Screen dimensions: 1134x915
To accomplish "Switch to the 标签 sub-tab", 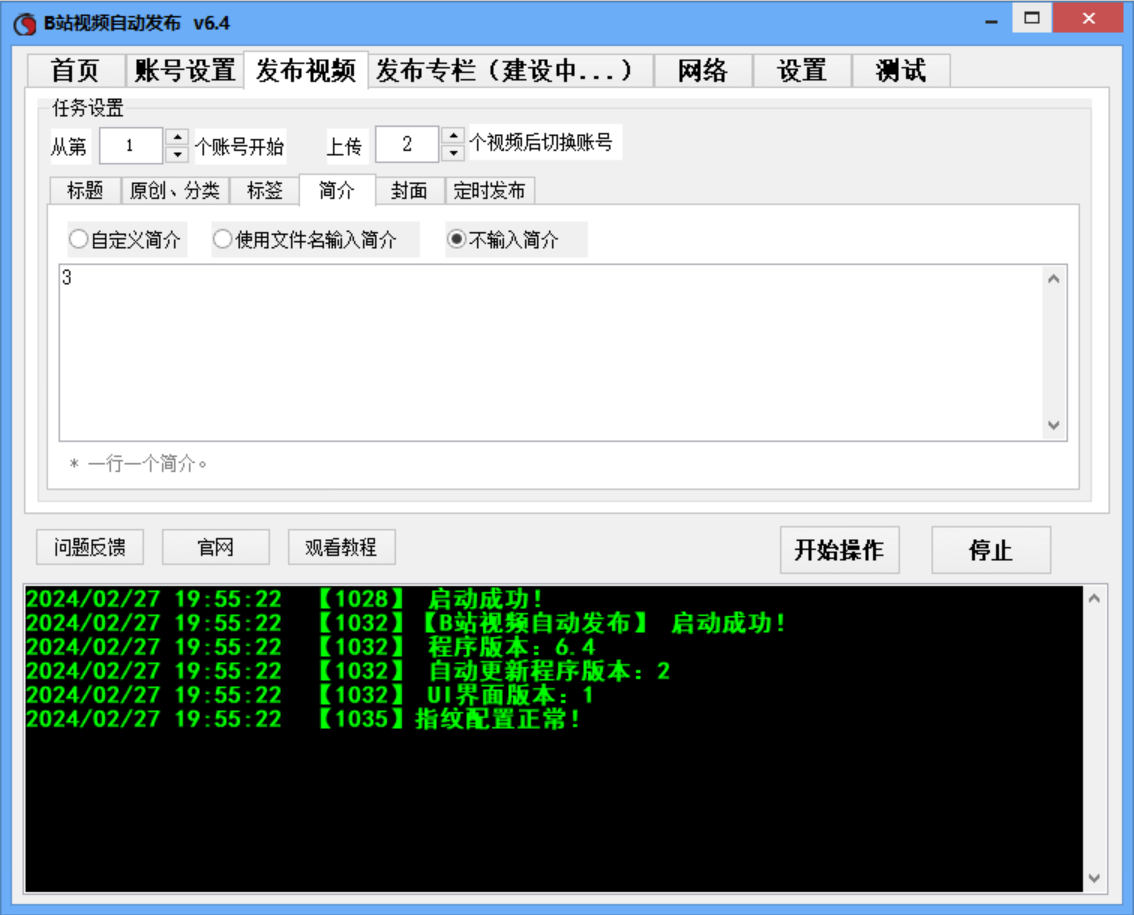I will 264,191.
